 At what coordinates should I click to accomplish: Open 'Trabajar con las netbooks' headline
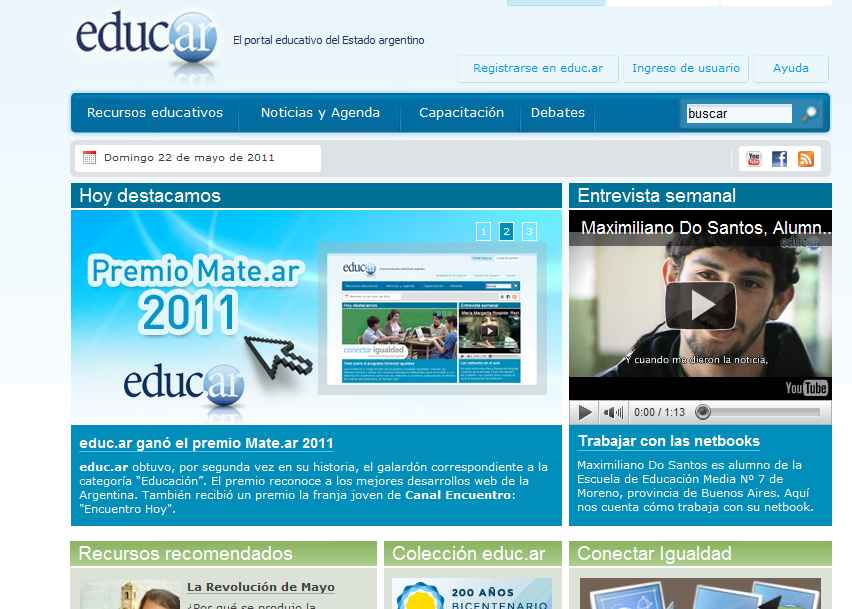pos(668,441)
